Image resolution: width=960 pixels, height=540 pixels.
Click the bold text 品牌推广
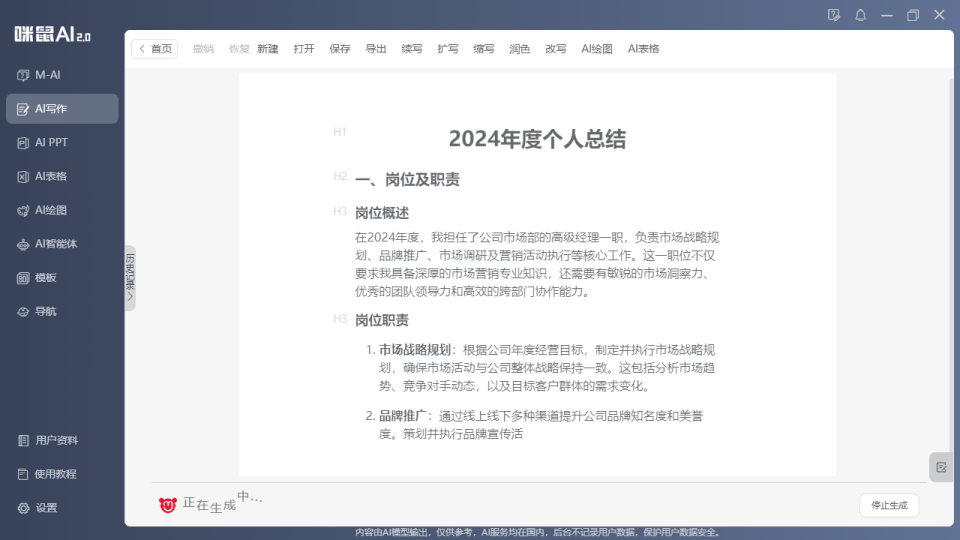point(402,416)
